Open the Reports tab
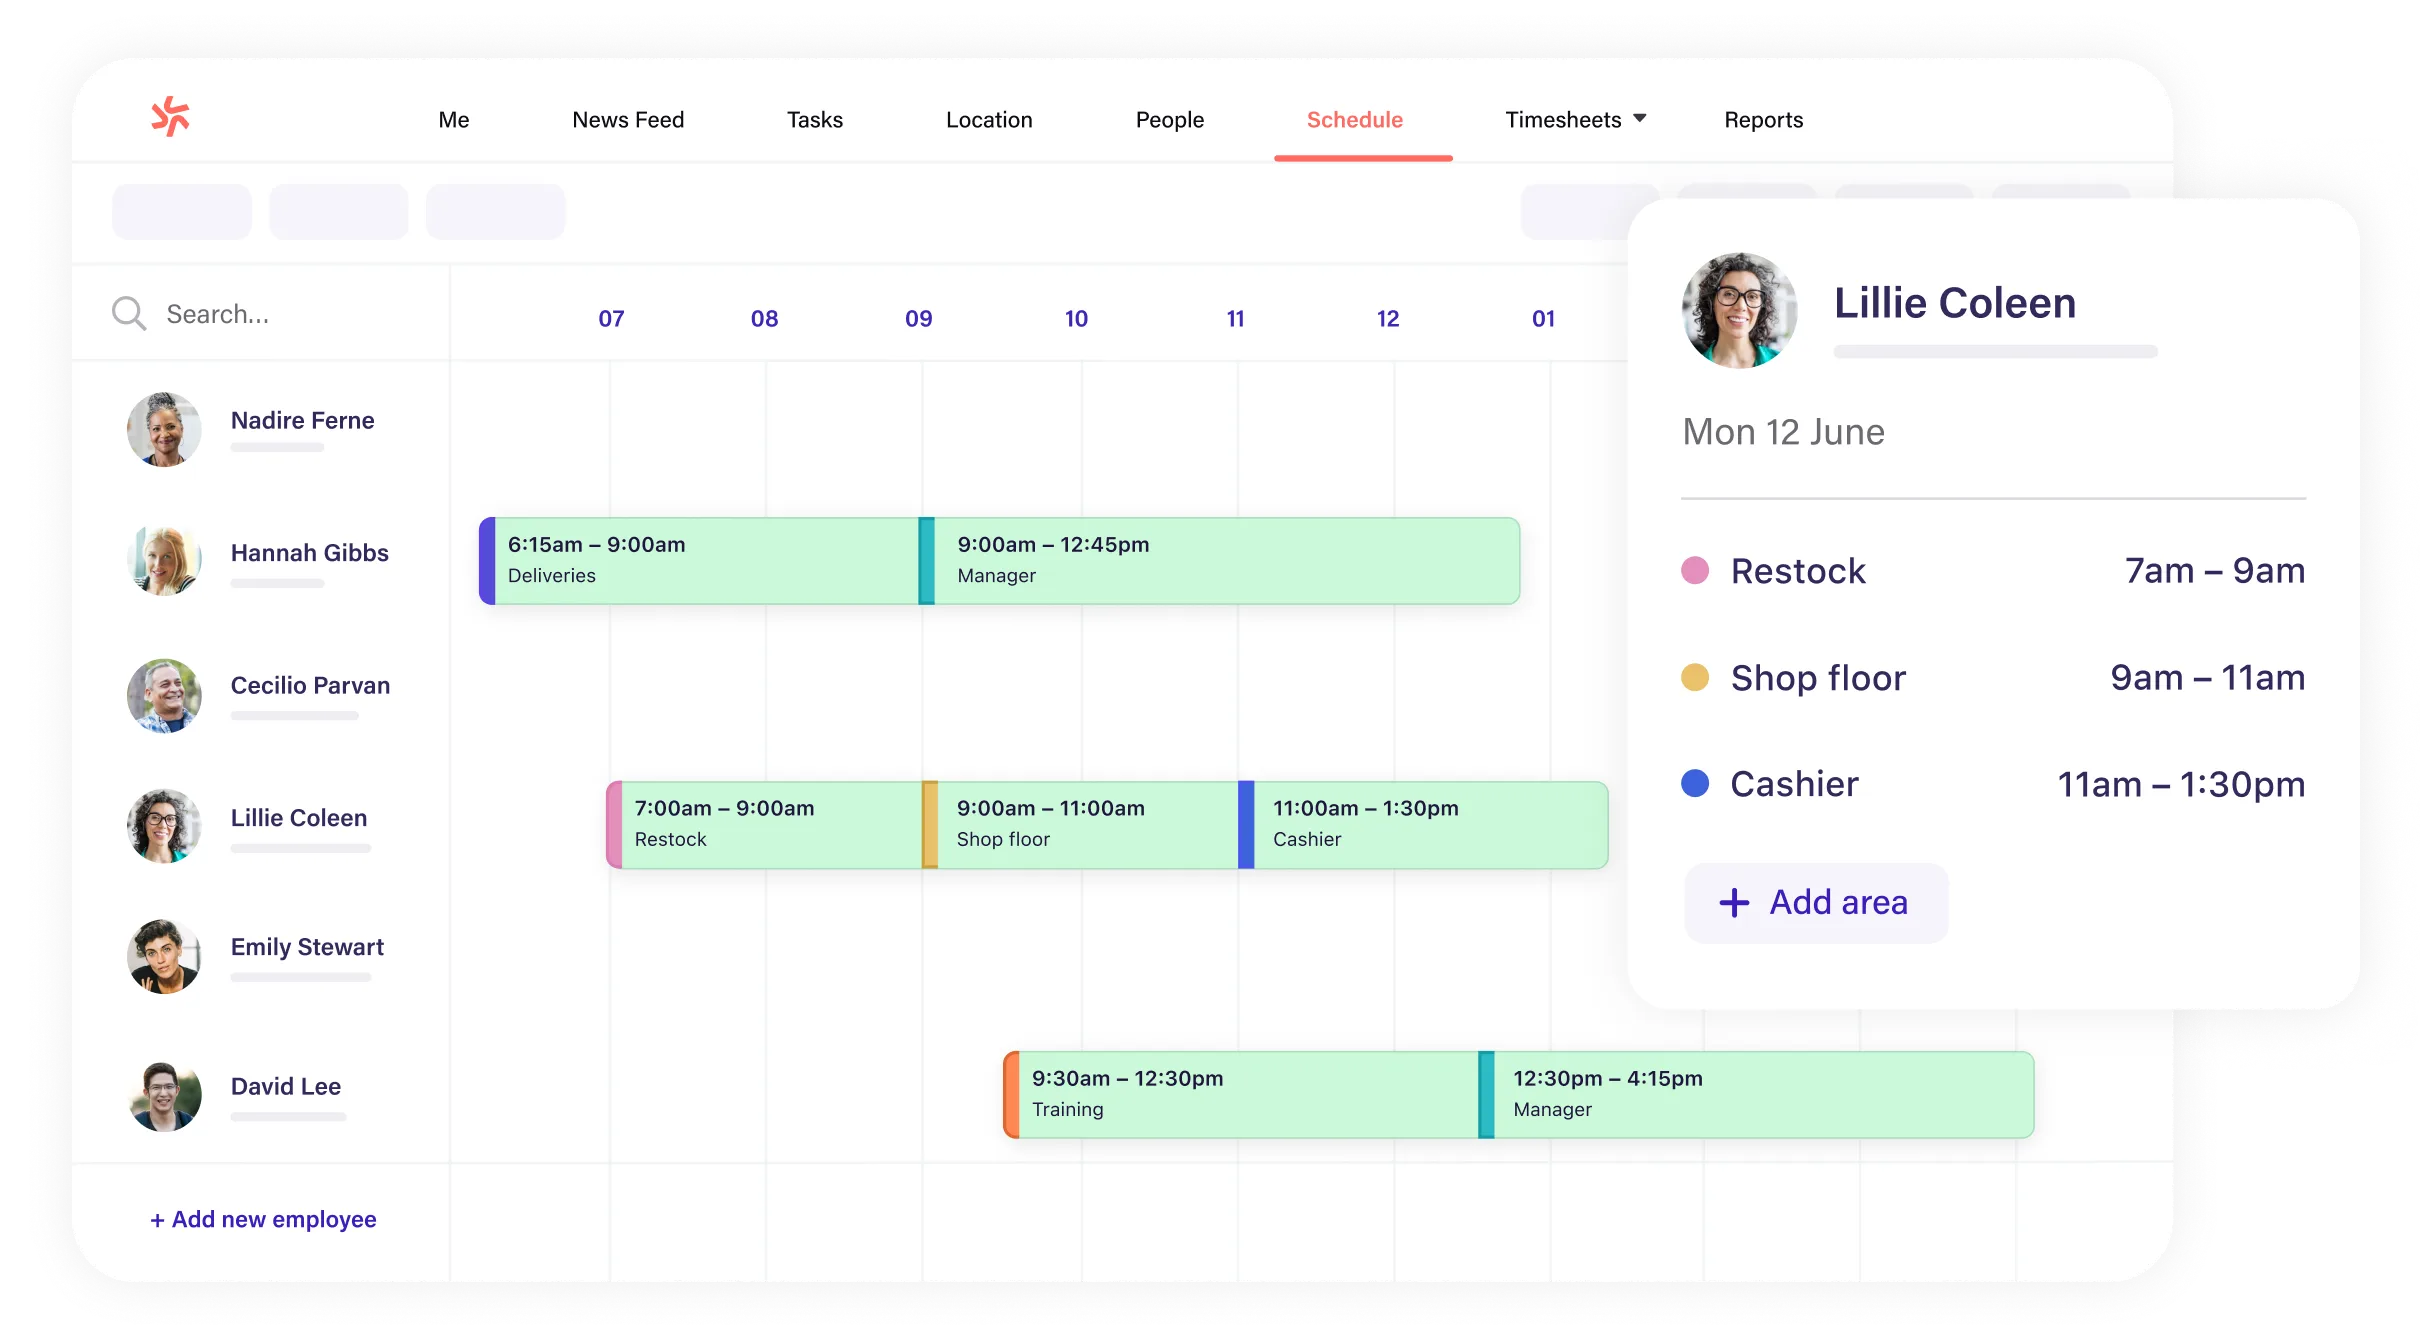The width and height of the screenshot is (2432, 1340). pos(1763,119)
